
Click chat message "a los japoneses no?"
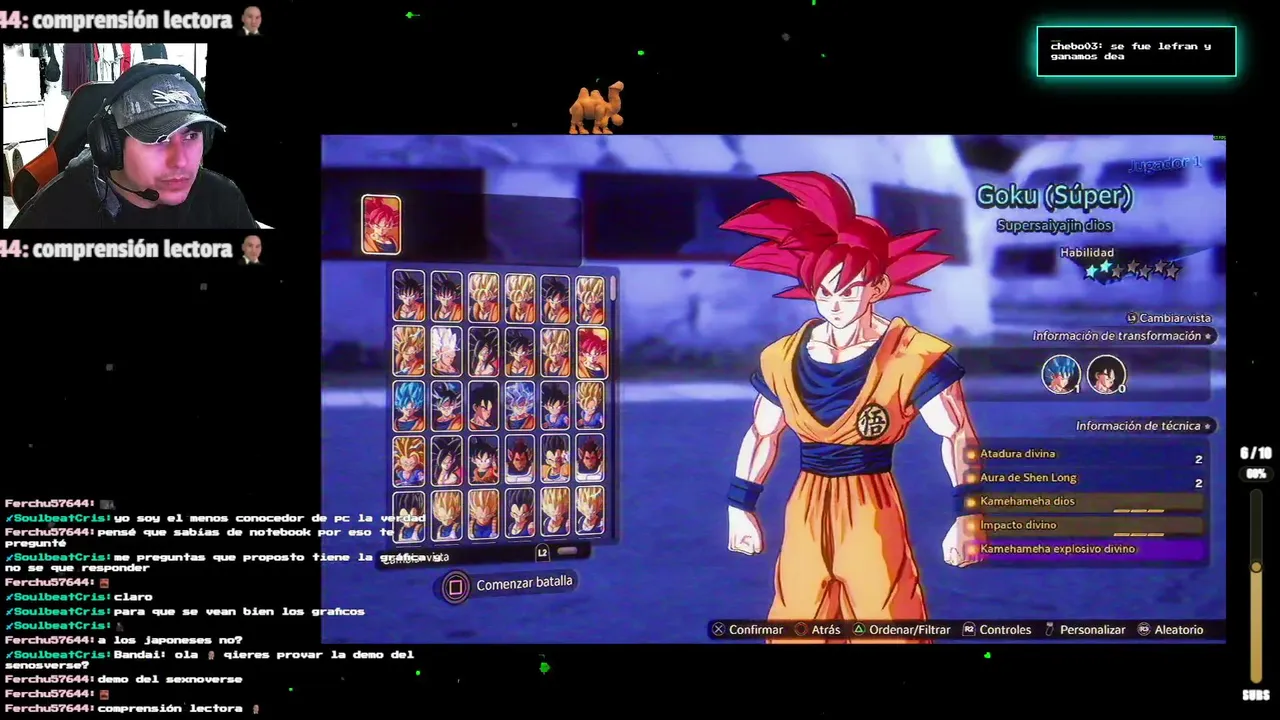170,640
